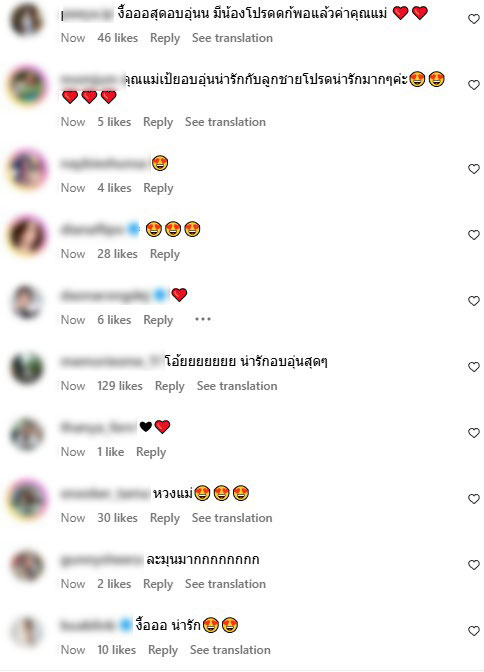Reply to the comment with 10 likes
Screen dimensions: 484x672
(x=163, y=650)
